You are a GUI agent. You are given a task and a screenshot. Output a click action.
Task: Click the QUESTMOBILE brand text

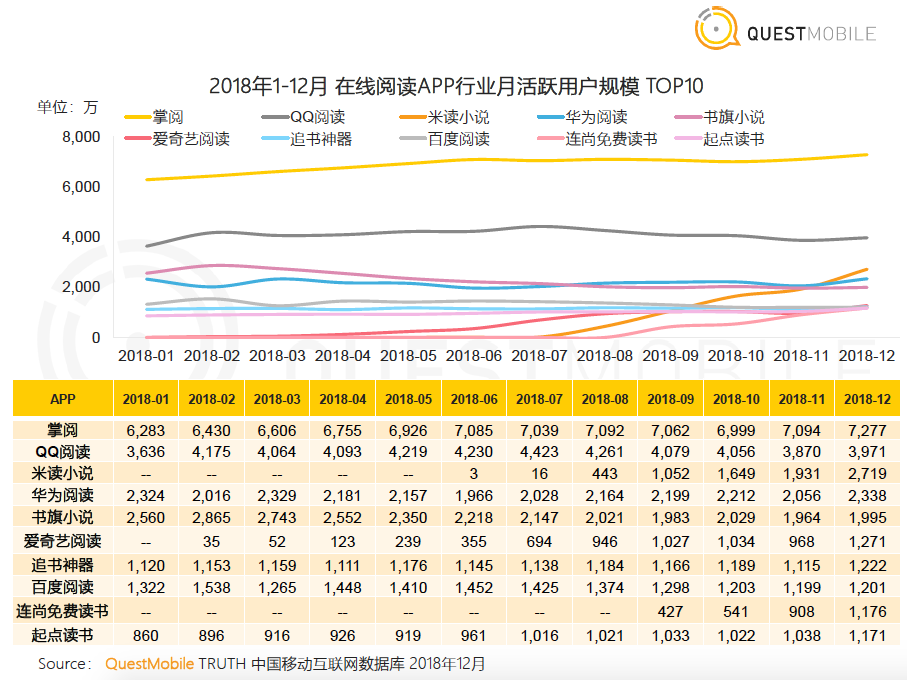point(812,34)
